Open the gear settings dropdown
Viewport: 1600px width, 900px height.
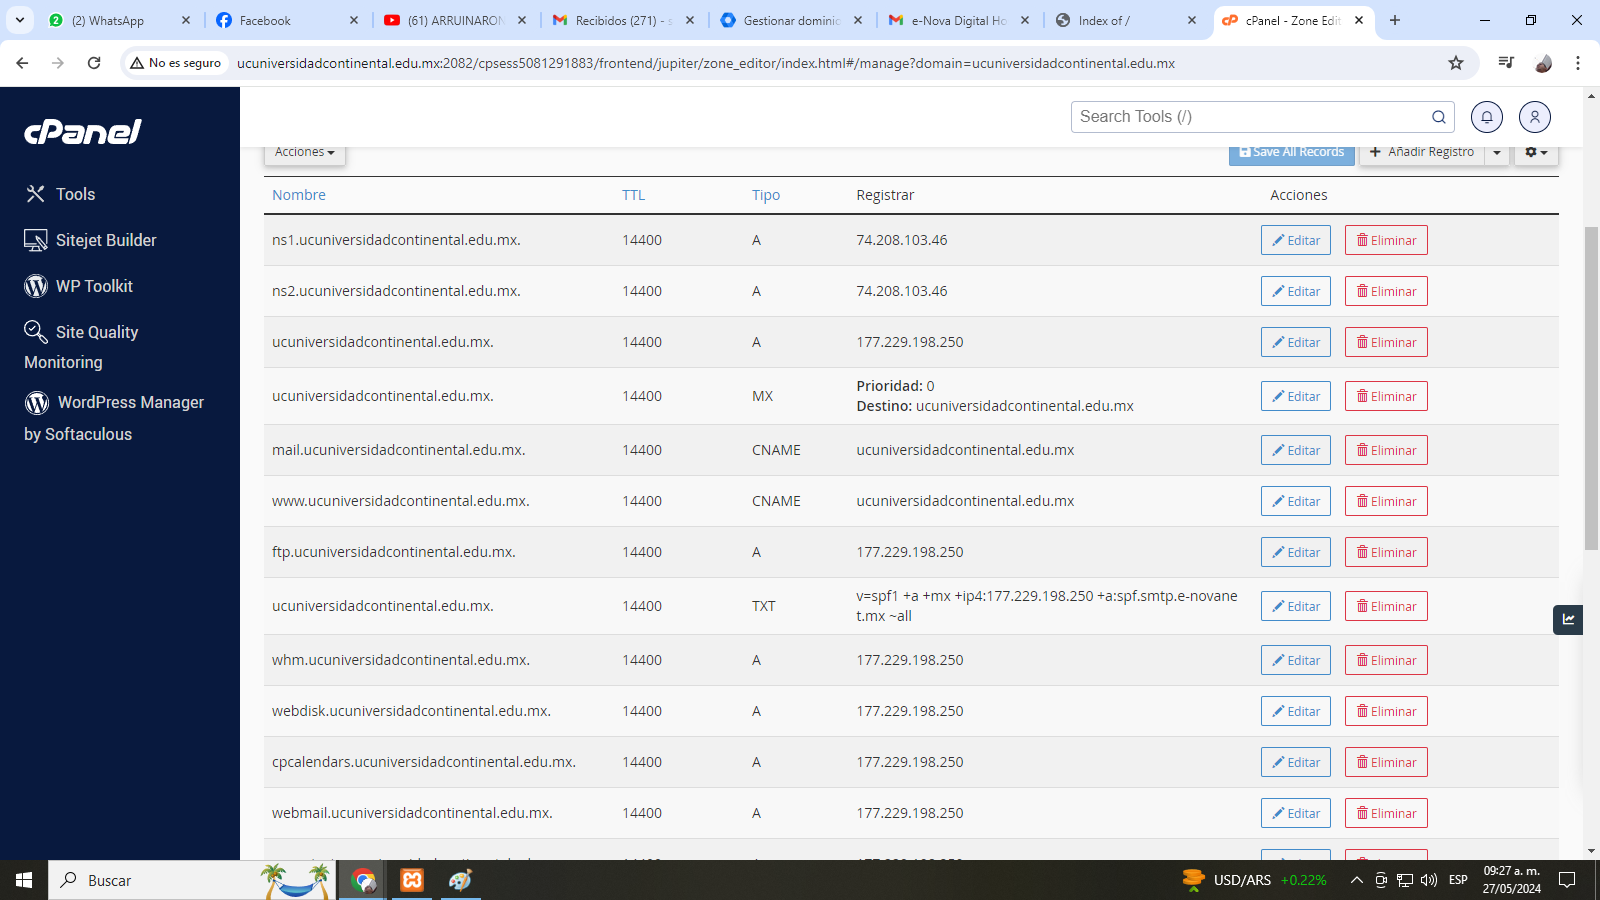tap(1535, 153)
